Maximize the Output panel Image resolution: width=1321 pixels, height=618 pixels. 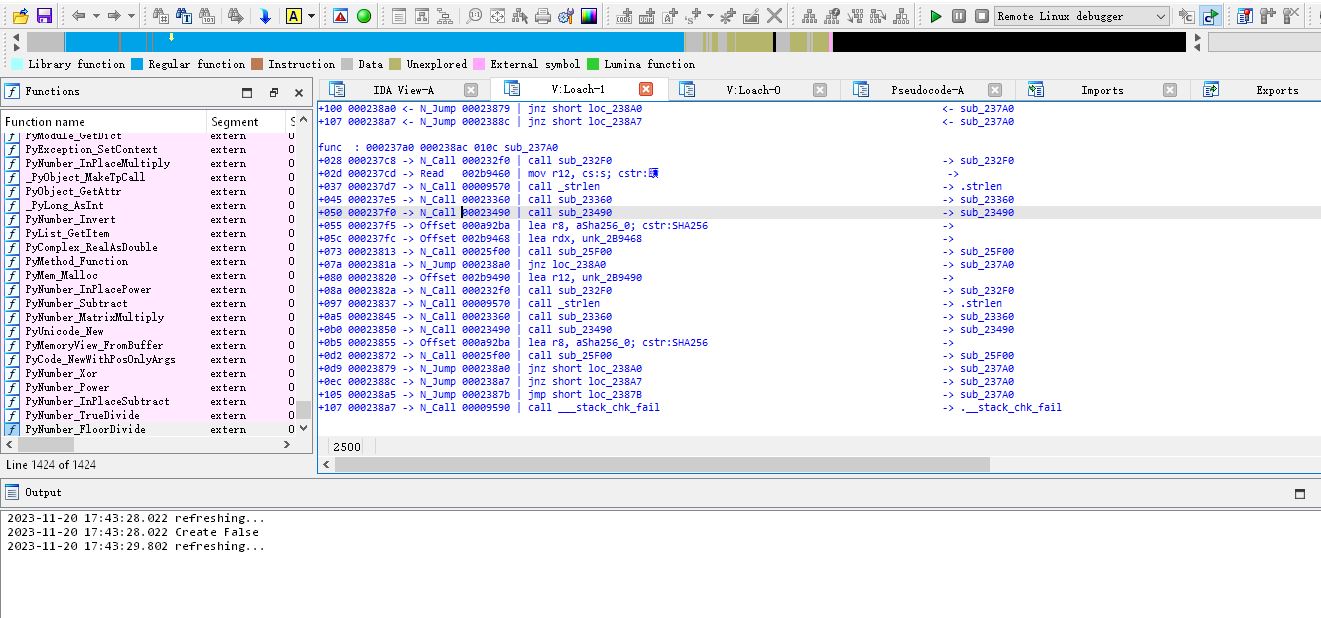1300,493
